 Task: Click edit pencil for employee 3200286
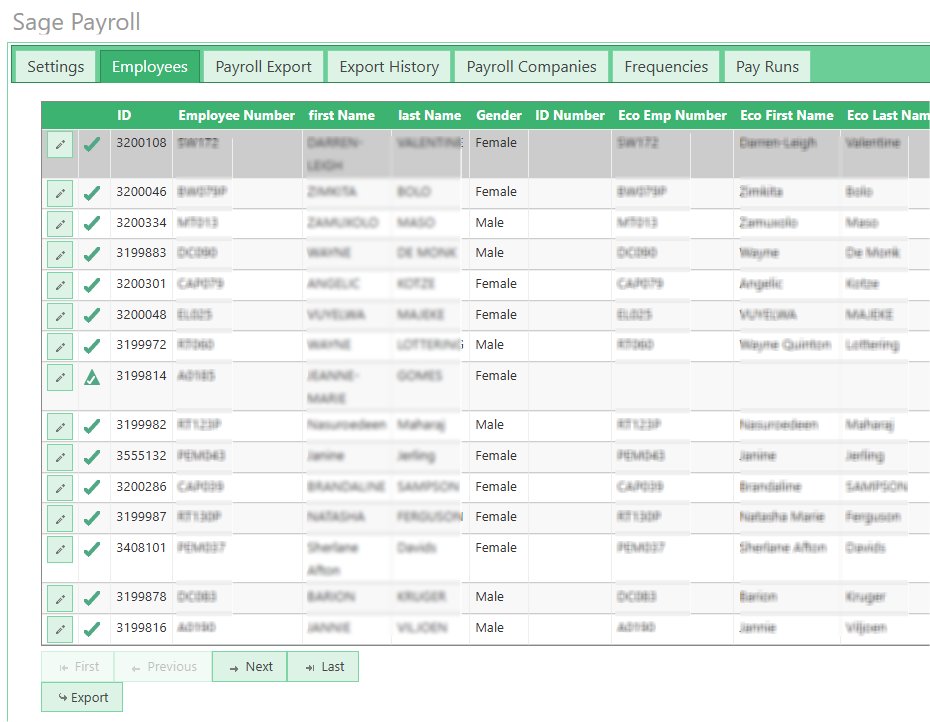pos(60,488)
